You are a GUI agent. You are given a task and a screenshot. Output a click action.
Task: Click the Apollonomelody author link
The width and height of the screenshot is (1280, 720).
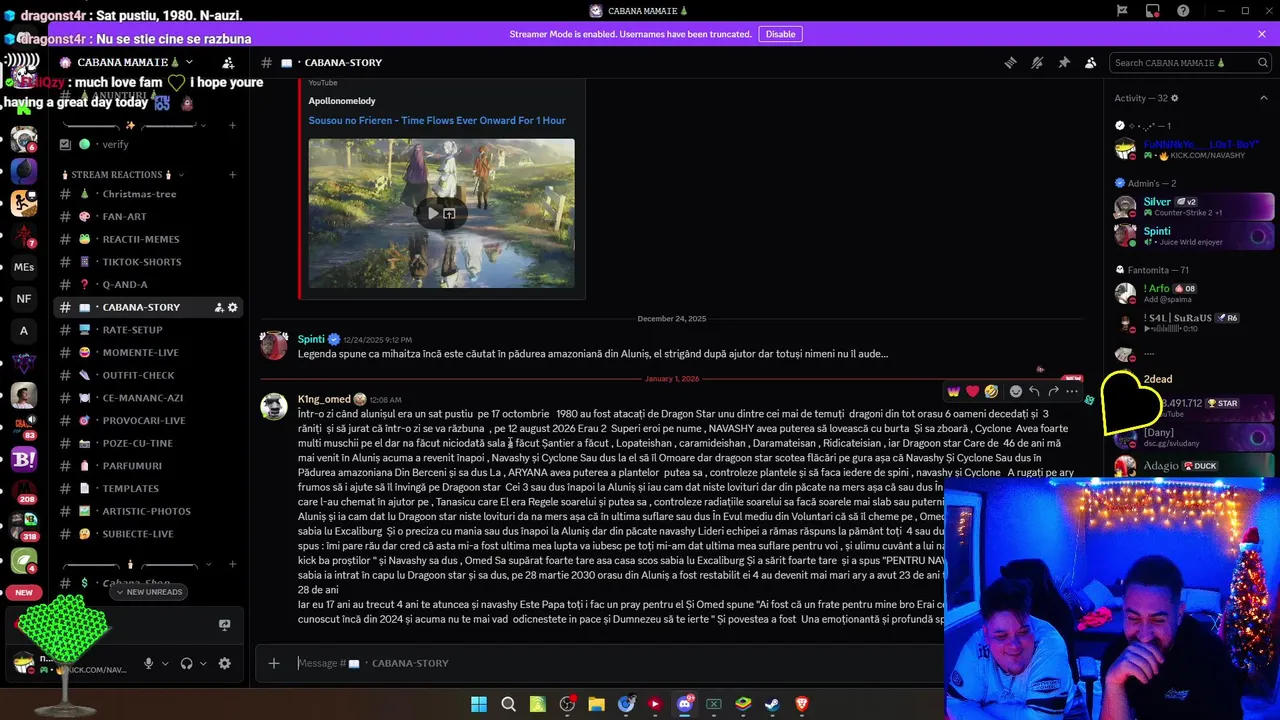(342, 101)
